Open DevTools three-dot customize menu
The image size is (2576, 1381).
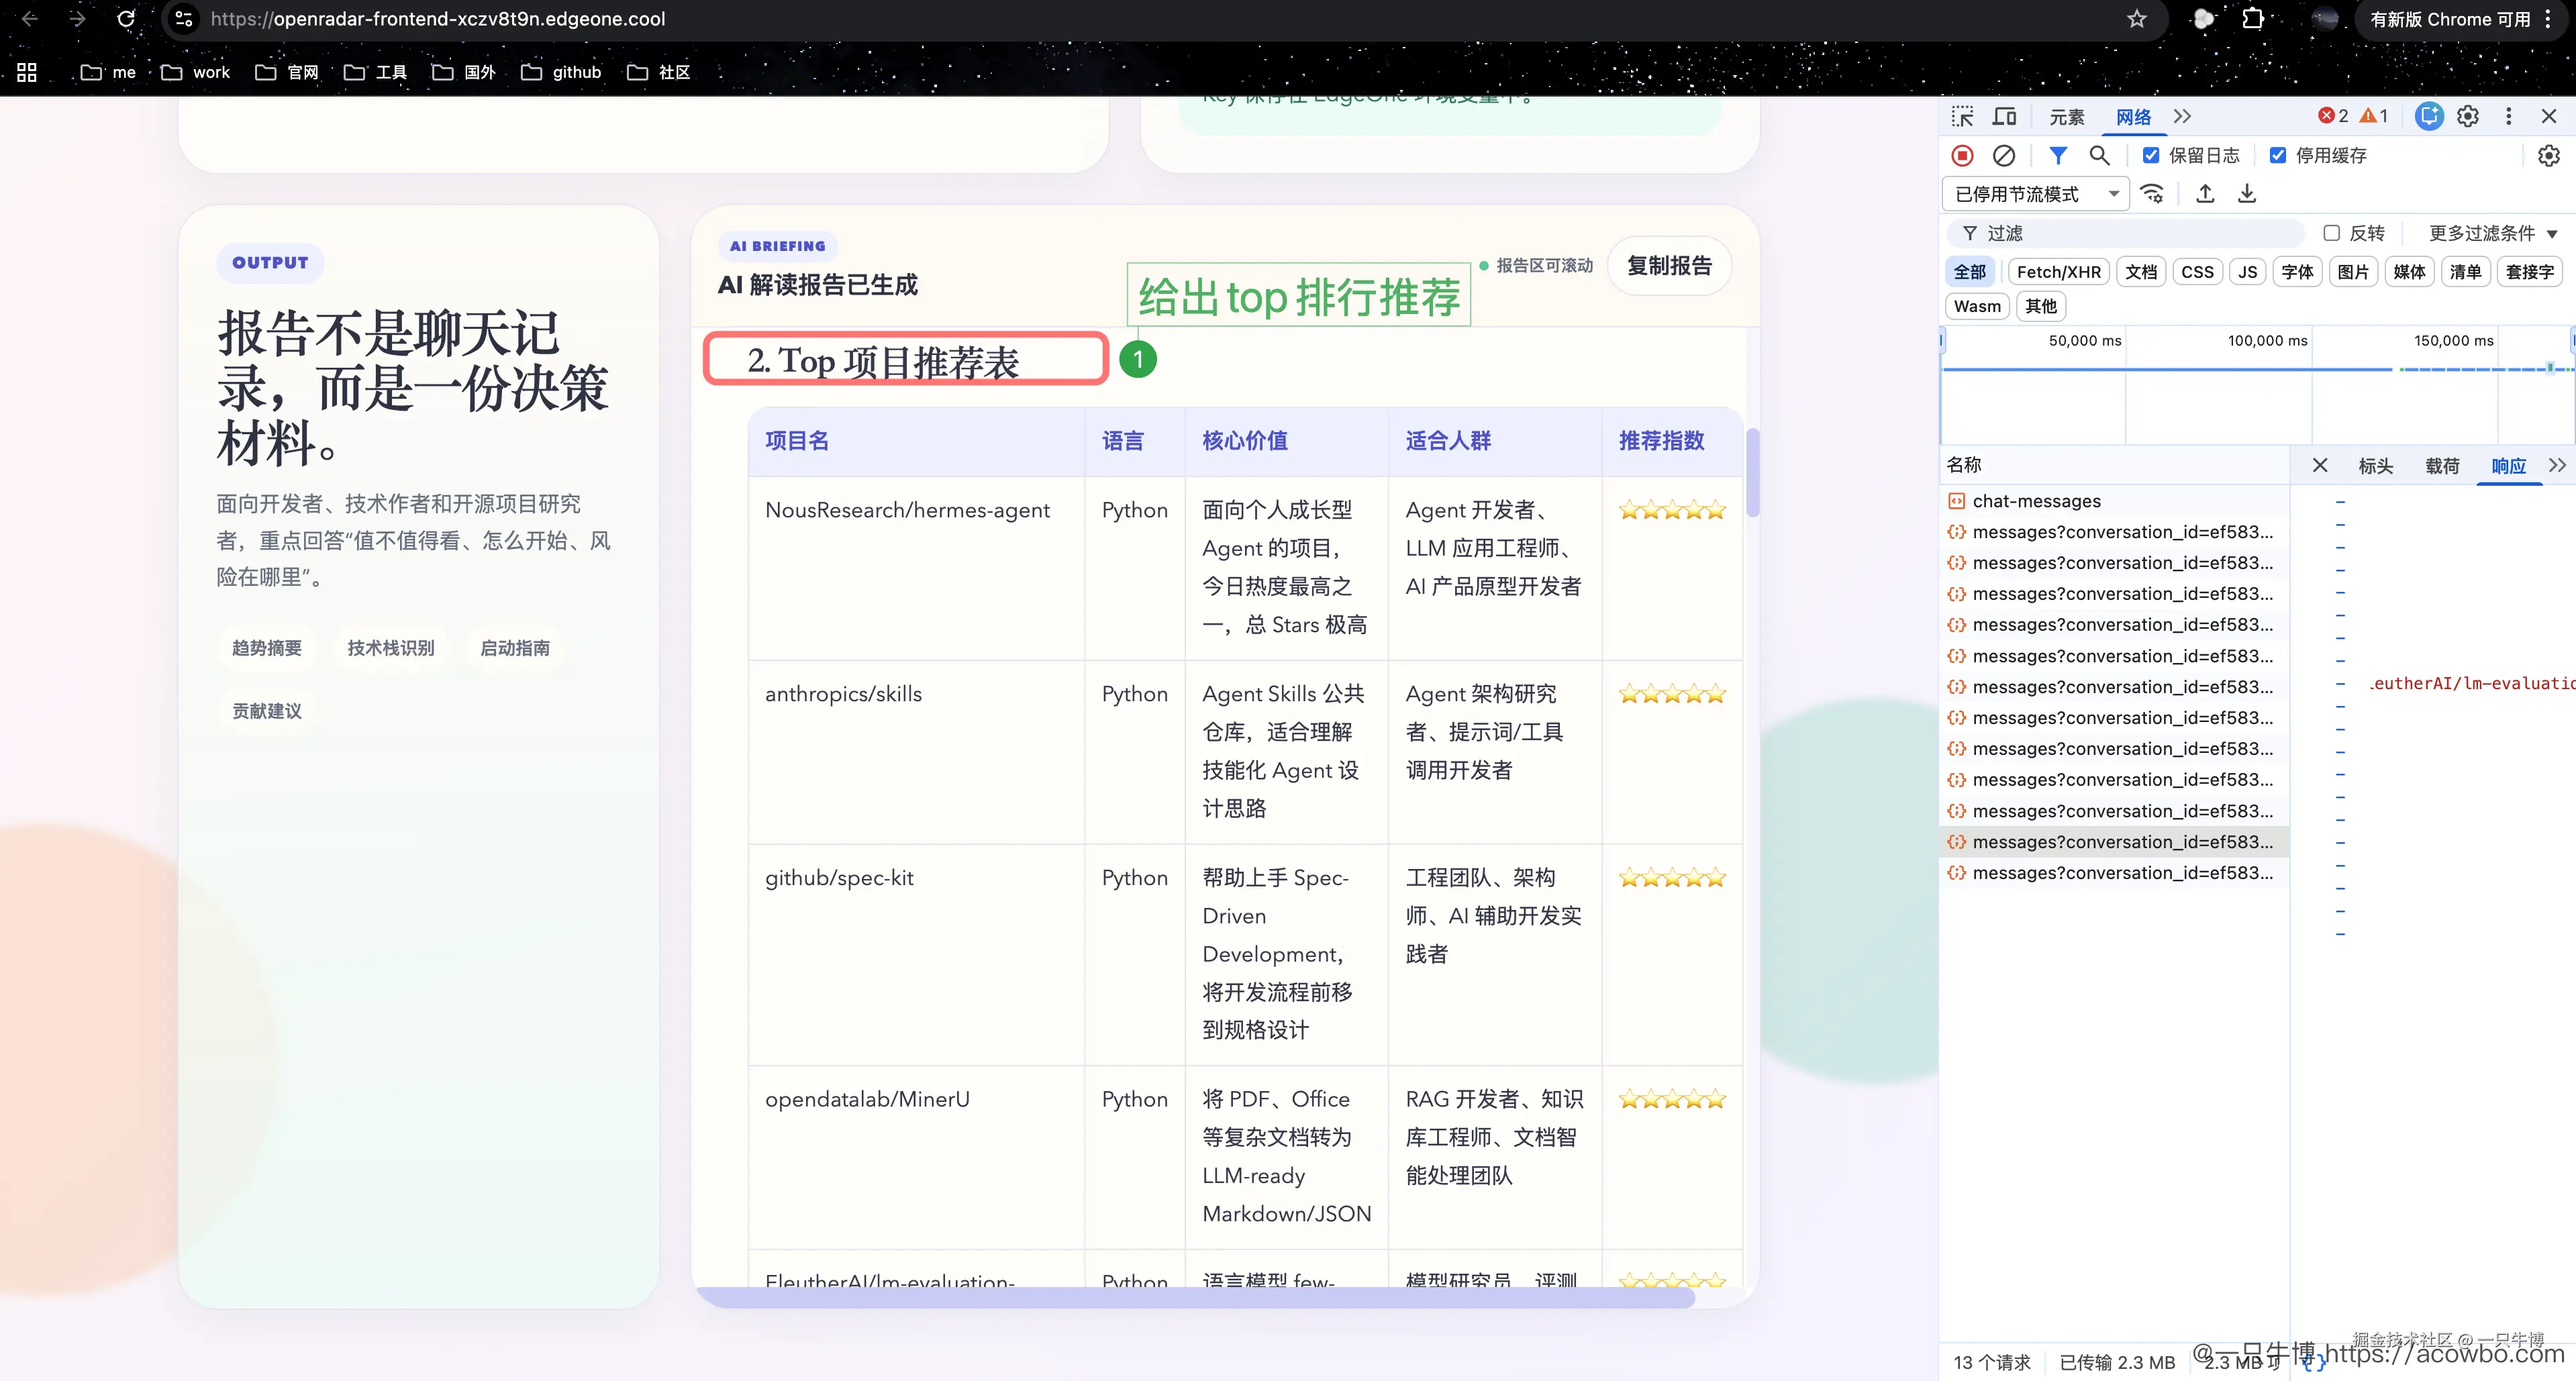[2509, 117]
